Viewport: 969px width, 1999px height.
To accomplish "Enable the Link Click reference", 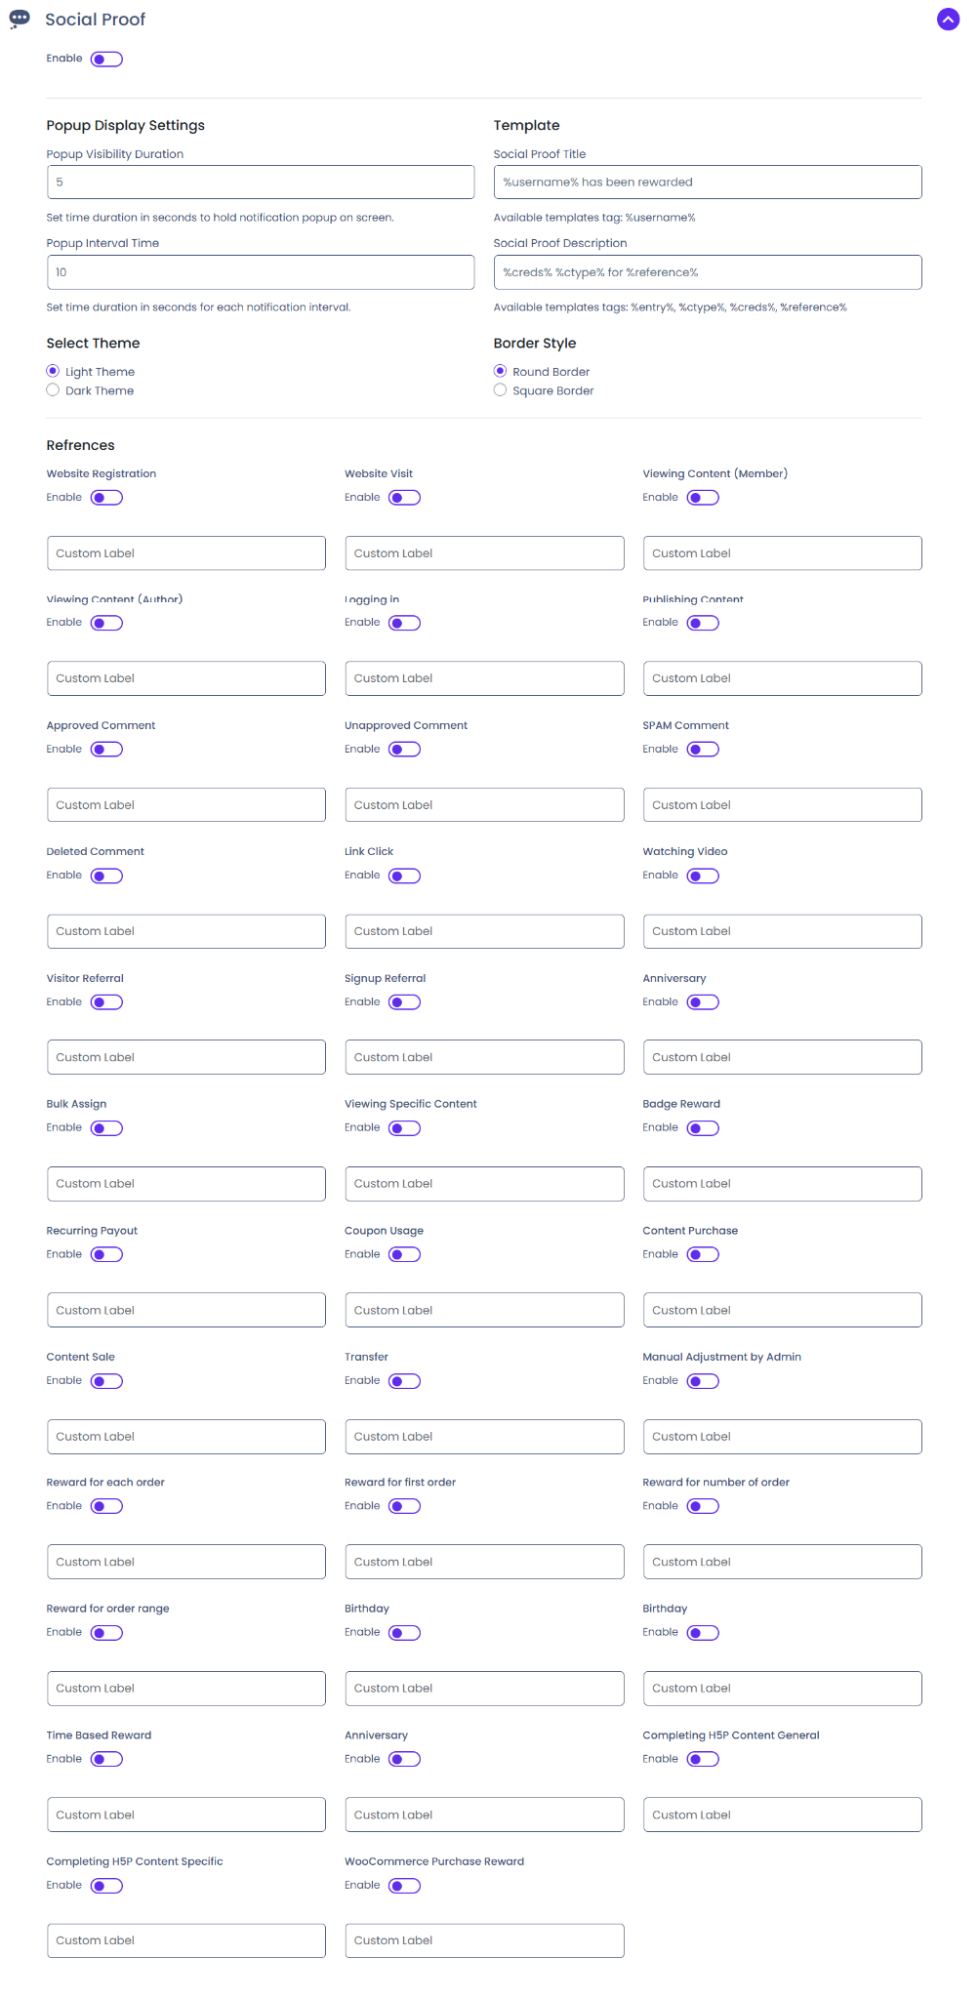I will point(404,876).
